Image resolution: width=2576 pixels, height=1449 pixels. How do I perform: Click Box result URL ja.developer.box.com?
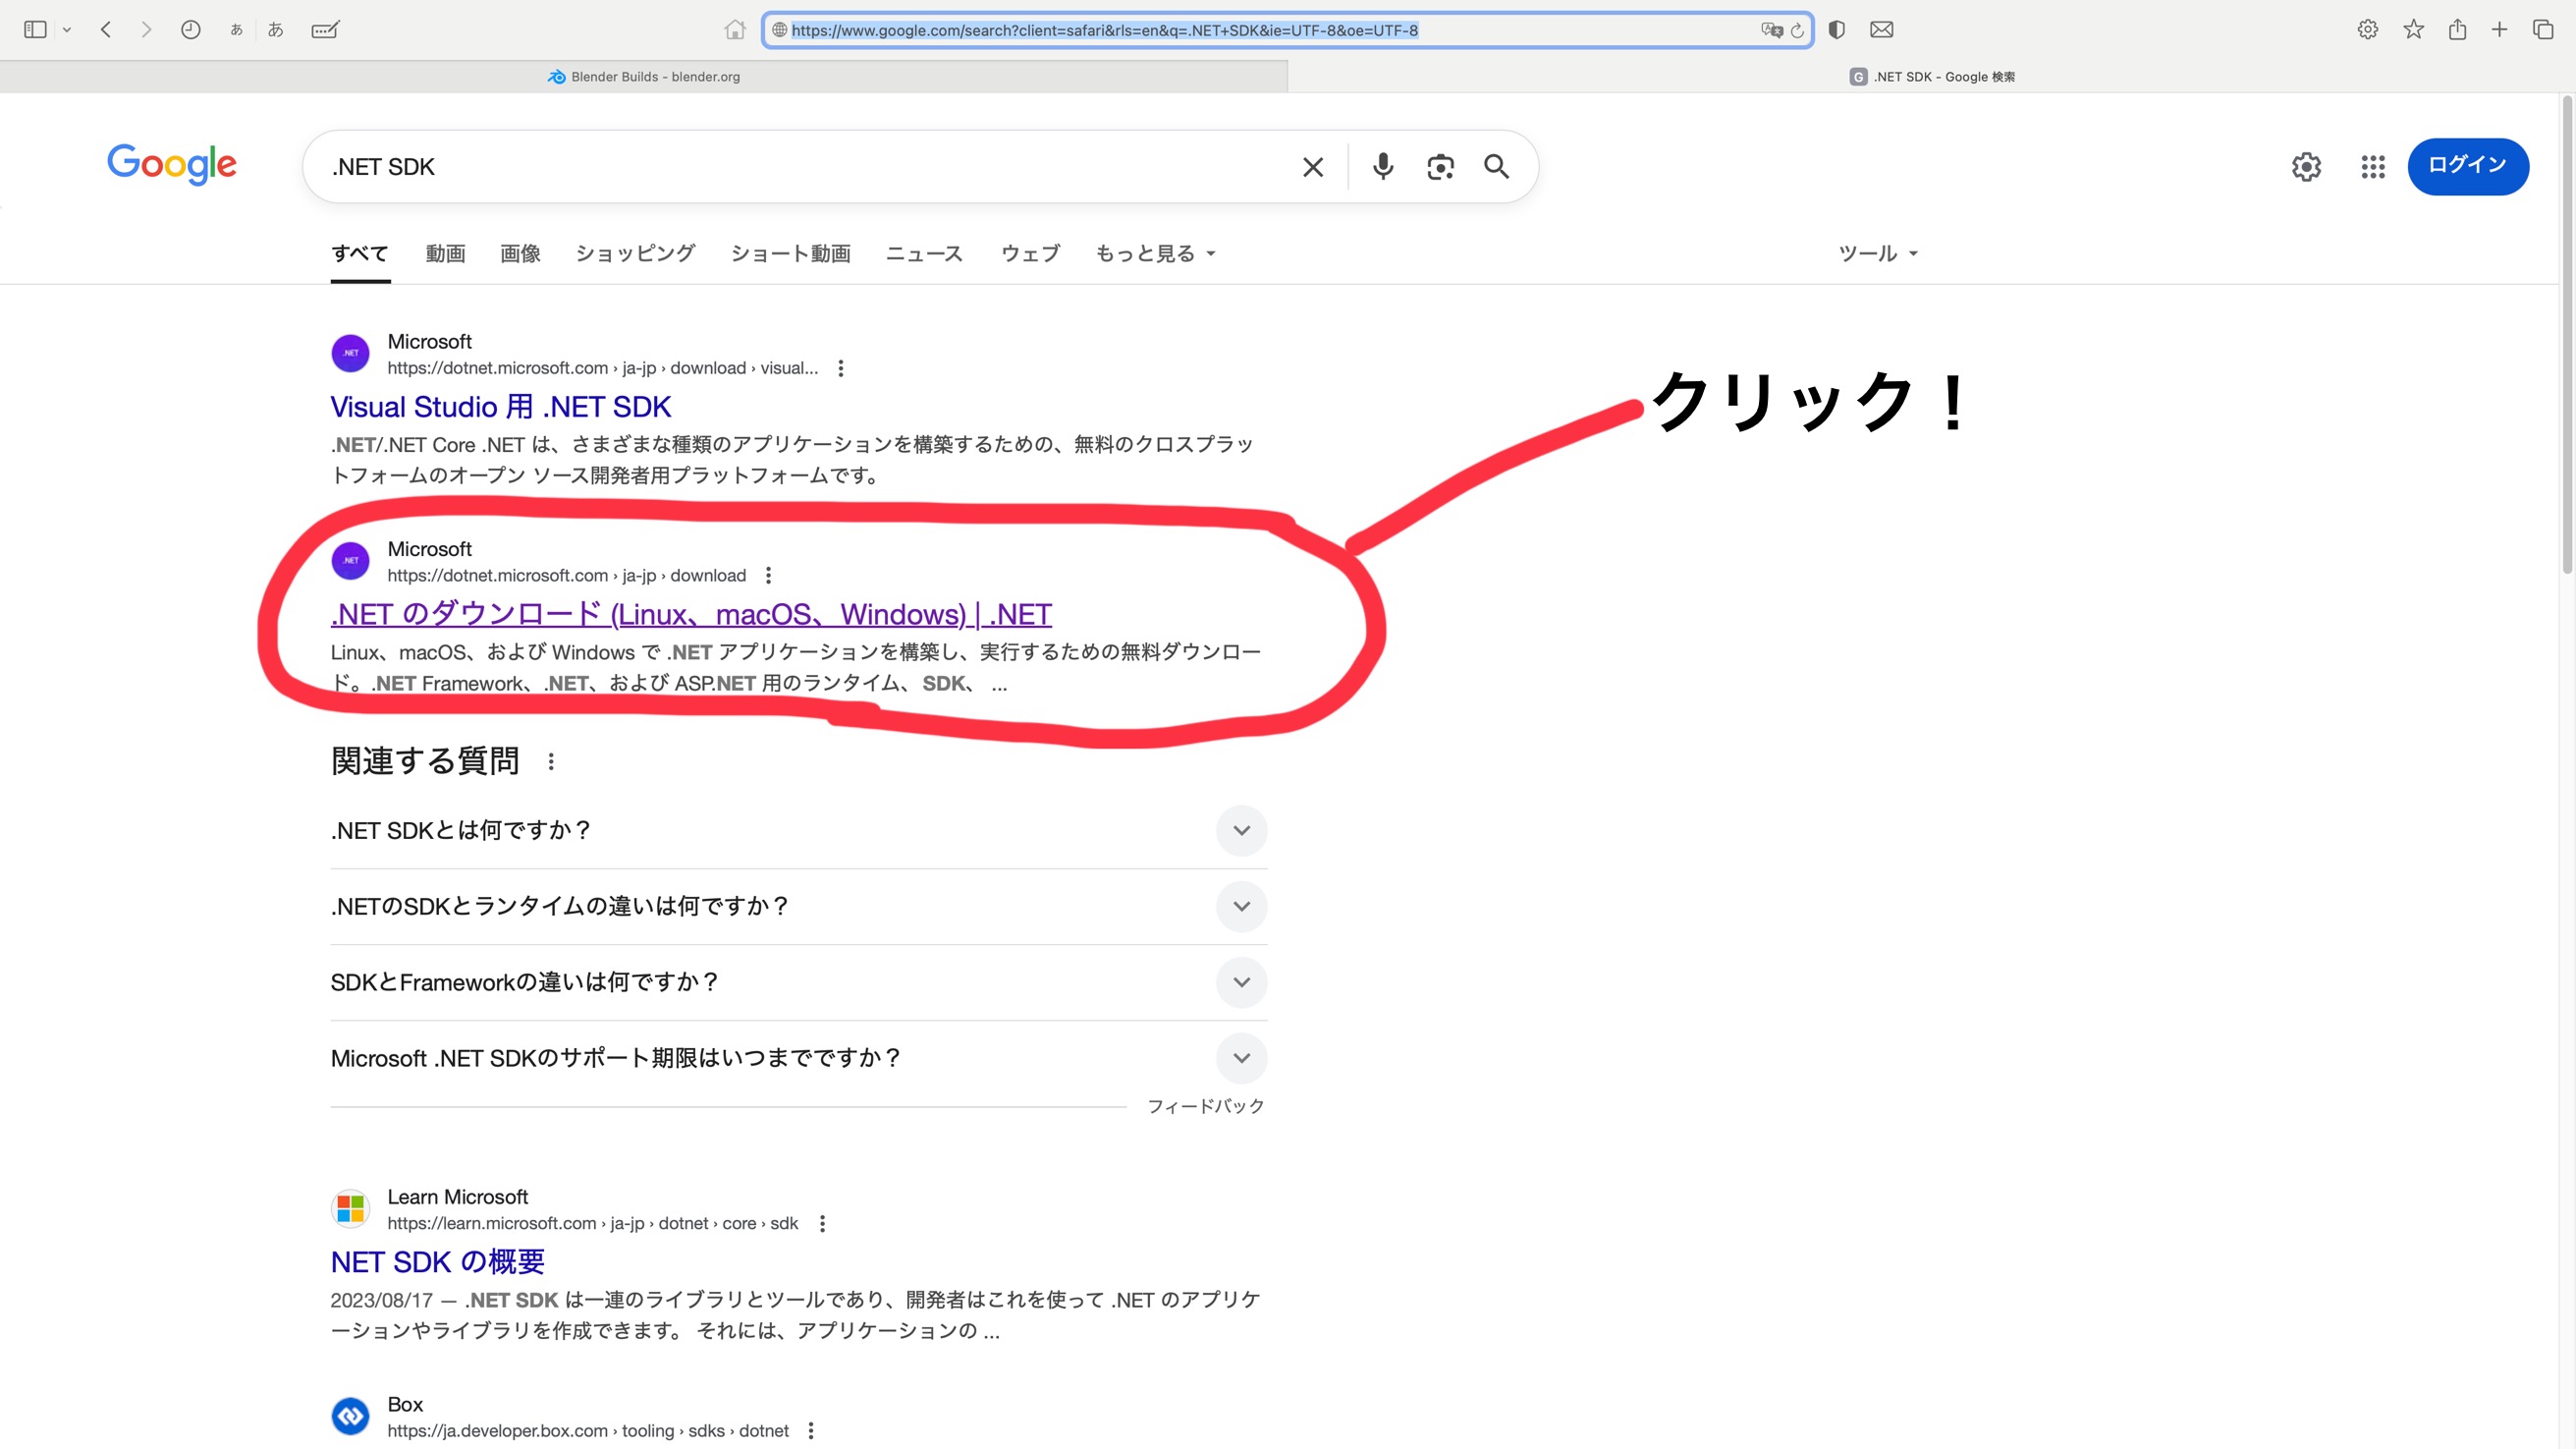[x=588, y=1431]
